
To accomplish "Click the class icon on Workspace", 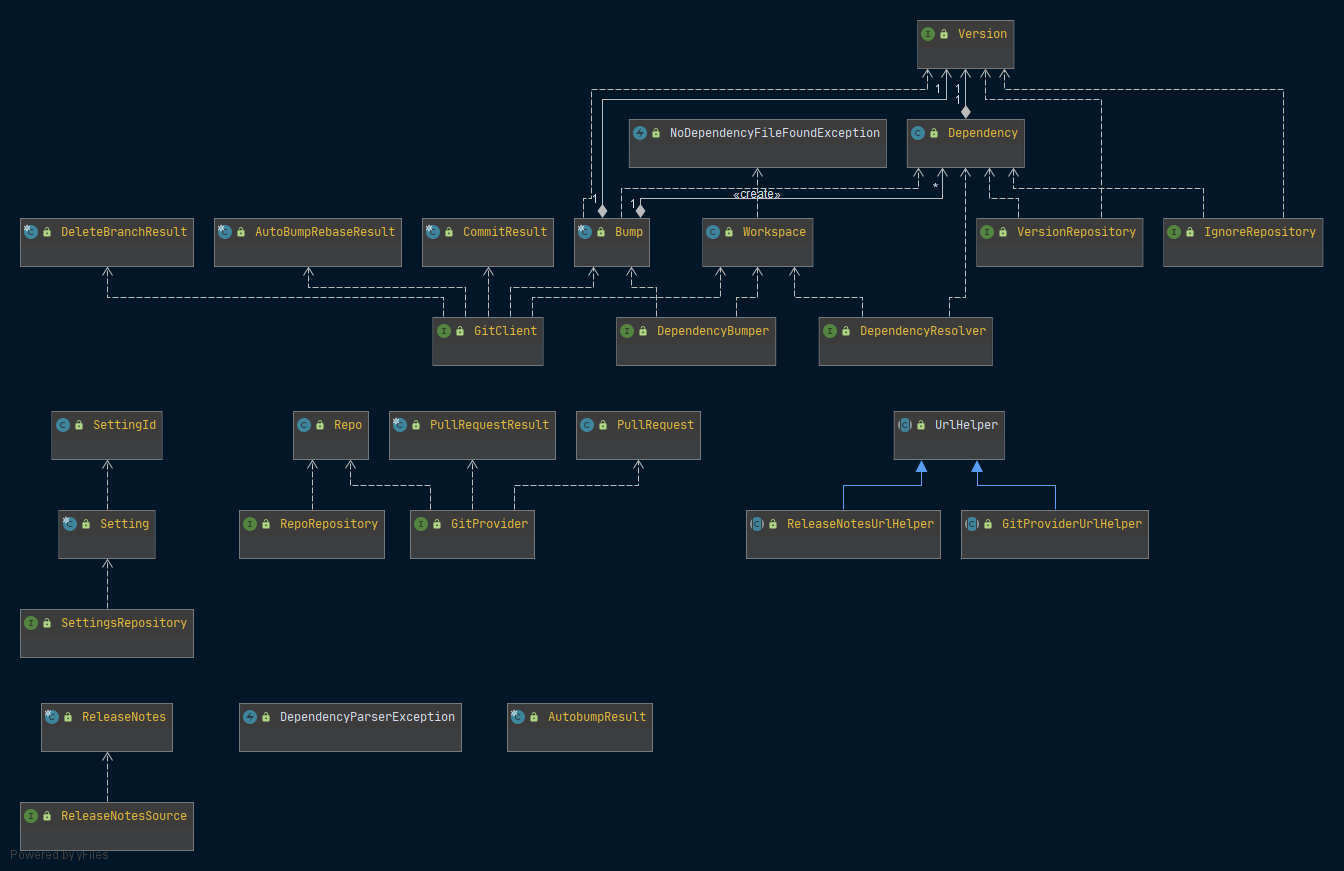I will pyautogui.click(x=713, y=232).
